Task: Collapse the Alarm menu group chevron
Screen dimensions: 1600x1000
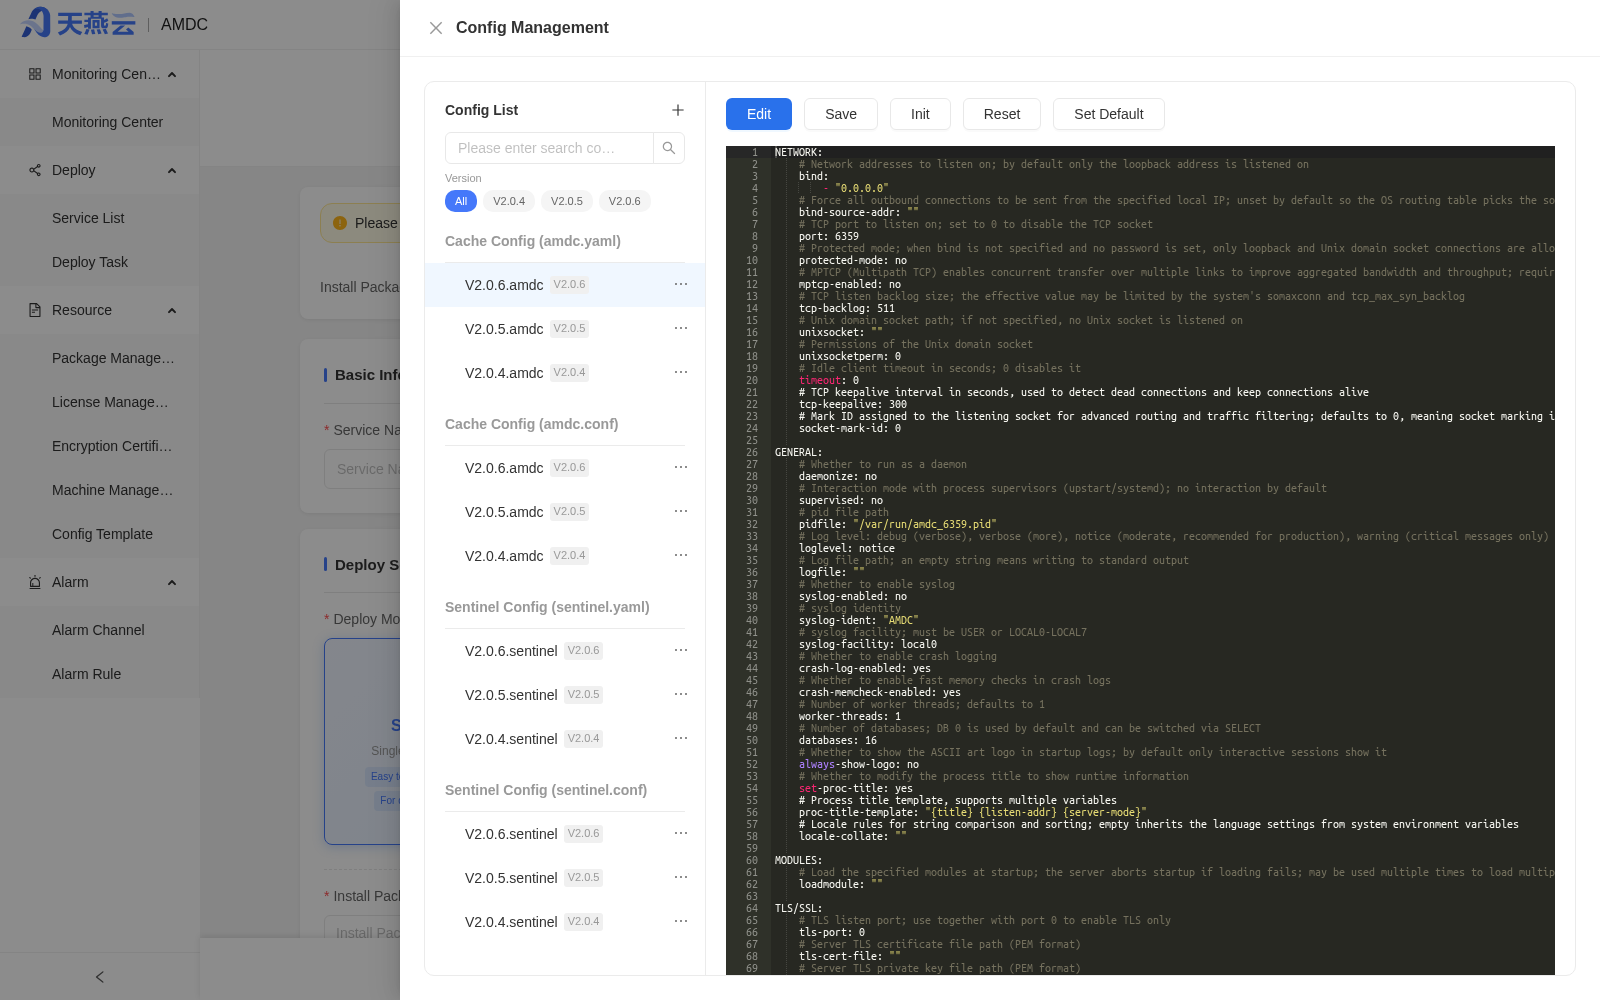Action: [172, 583]
